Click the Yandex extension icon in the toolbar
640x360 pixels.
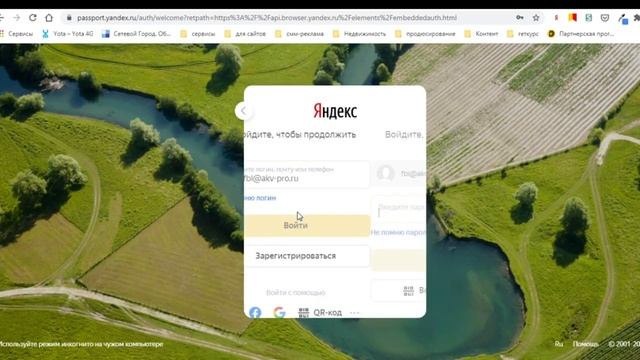point(556,18)
